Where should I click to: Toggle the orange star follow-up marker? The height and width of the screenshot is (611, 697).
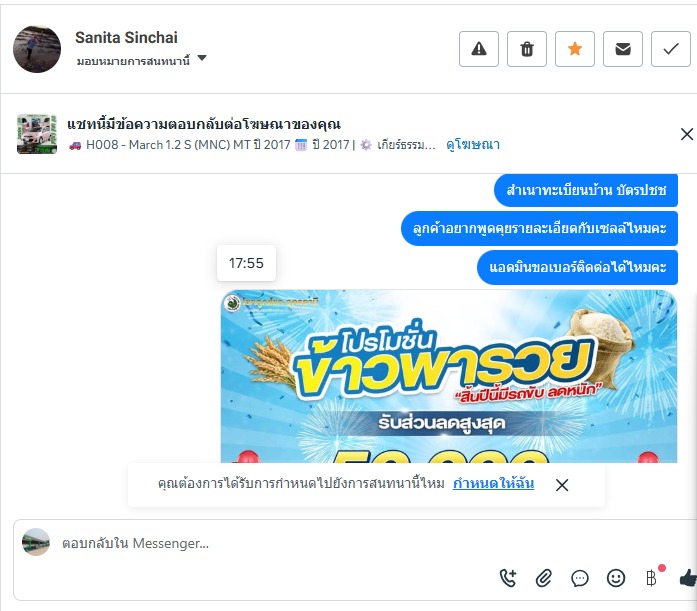(x=575, y=49)
